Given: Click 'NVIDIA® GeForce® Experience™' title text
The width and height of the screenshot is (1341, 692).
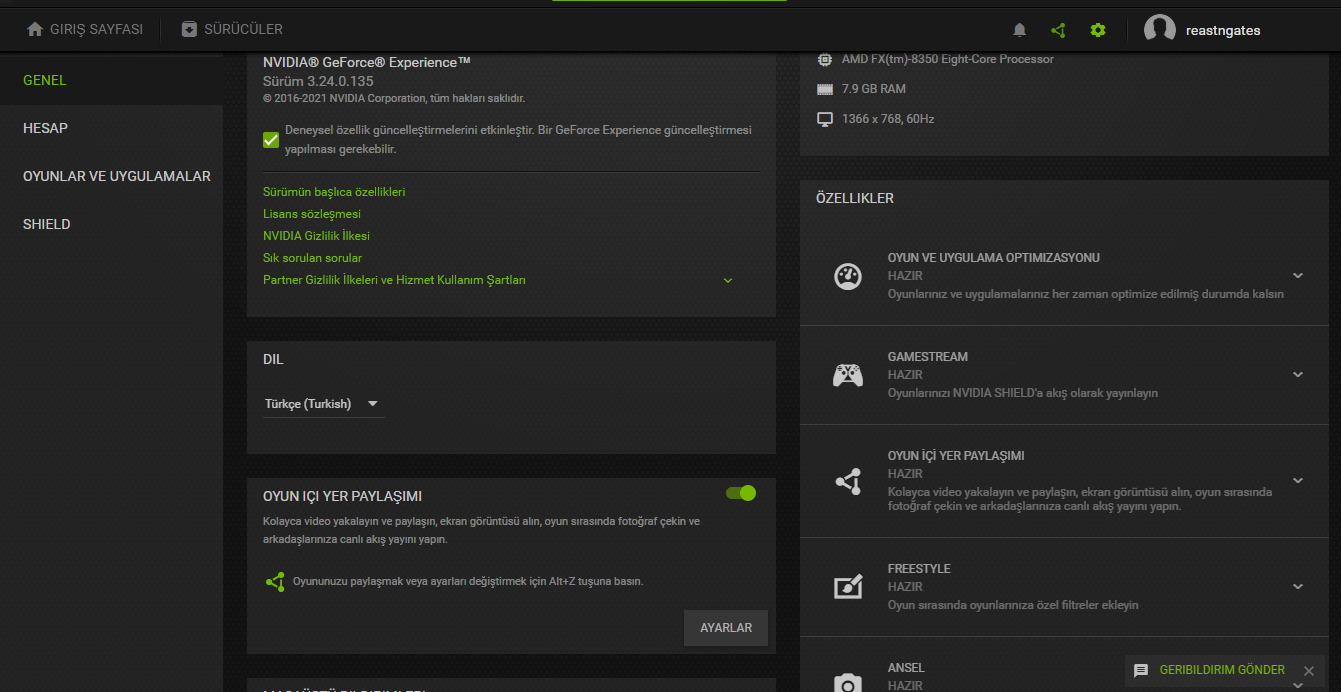Looking at the screenshot, I should coord(366,62).
